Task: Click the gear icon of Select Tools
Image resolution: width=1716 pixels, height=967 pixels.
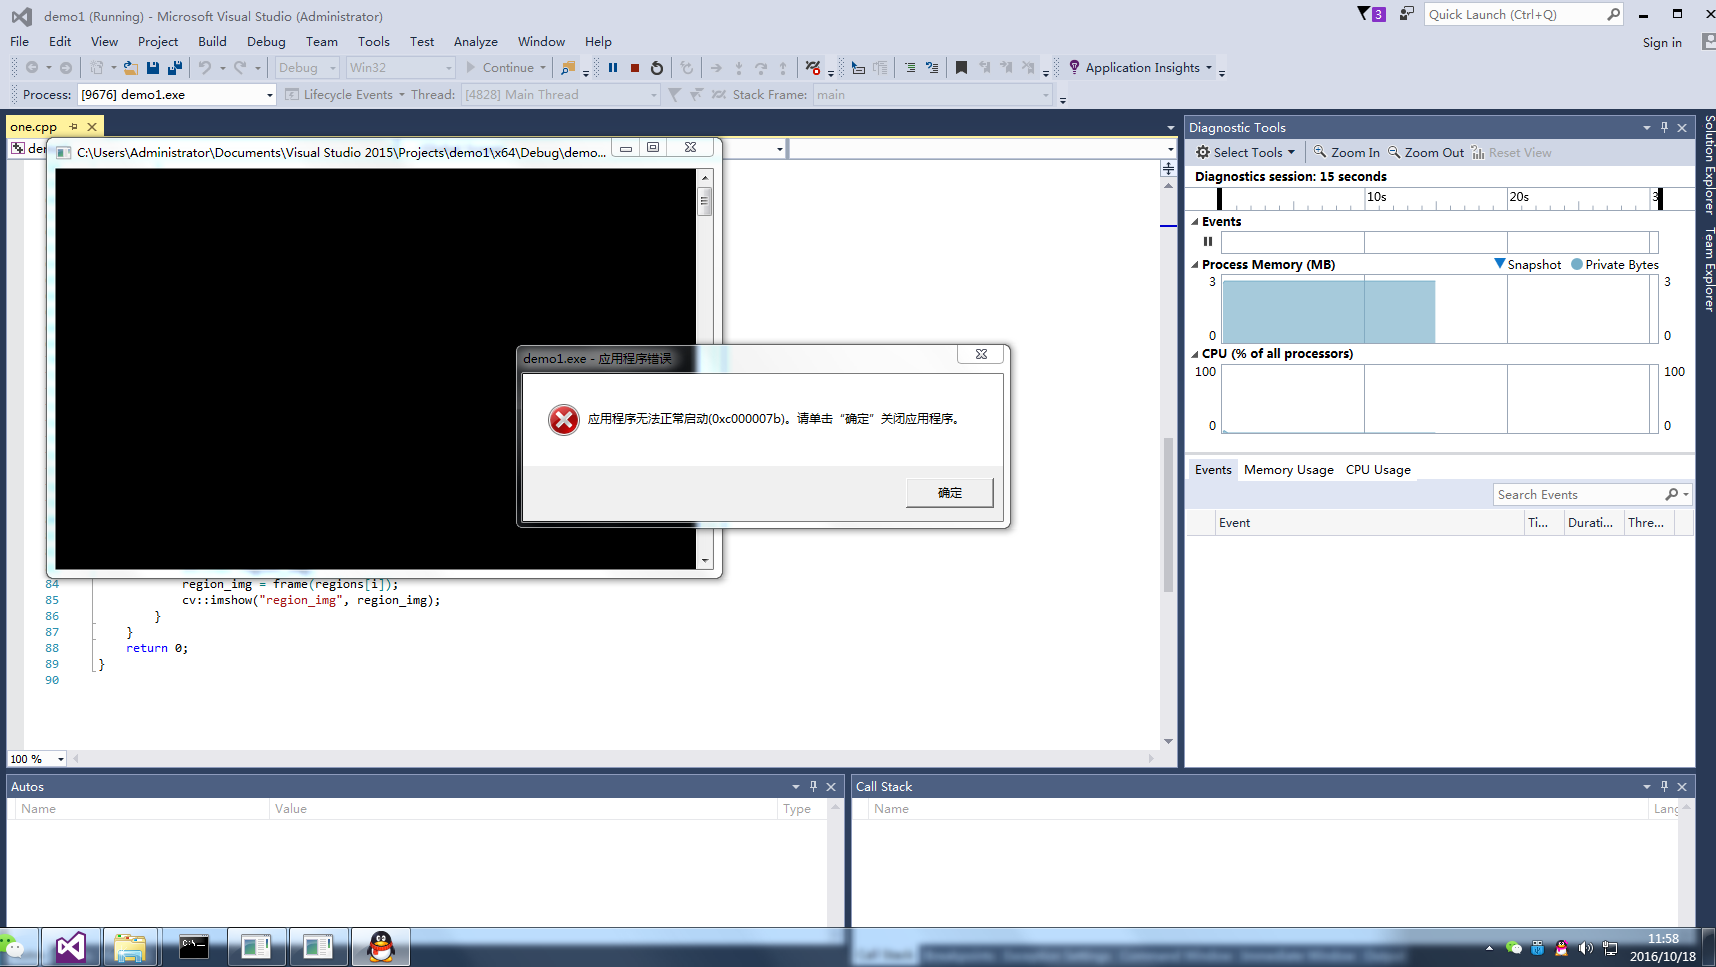Action: pyautogui.click(x=1203, y=153)
